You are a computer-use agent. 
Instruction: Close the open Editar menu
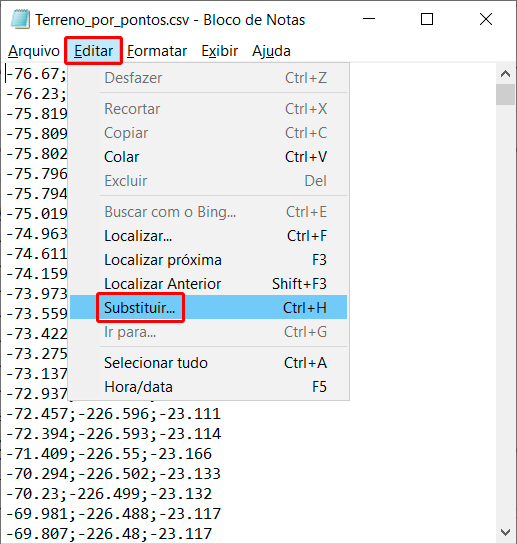click(93, 51)
